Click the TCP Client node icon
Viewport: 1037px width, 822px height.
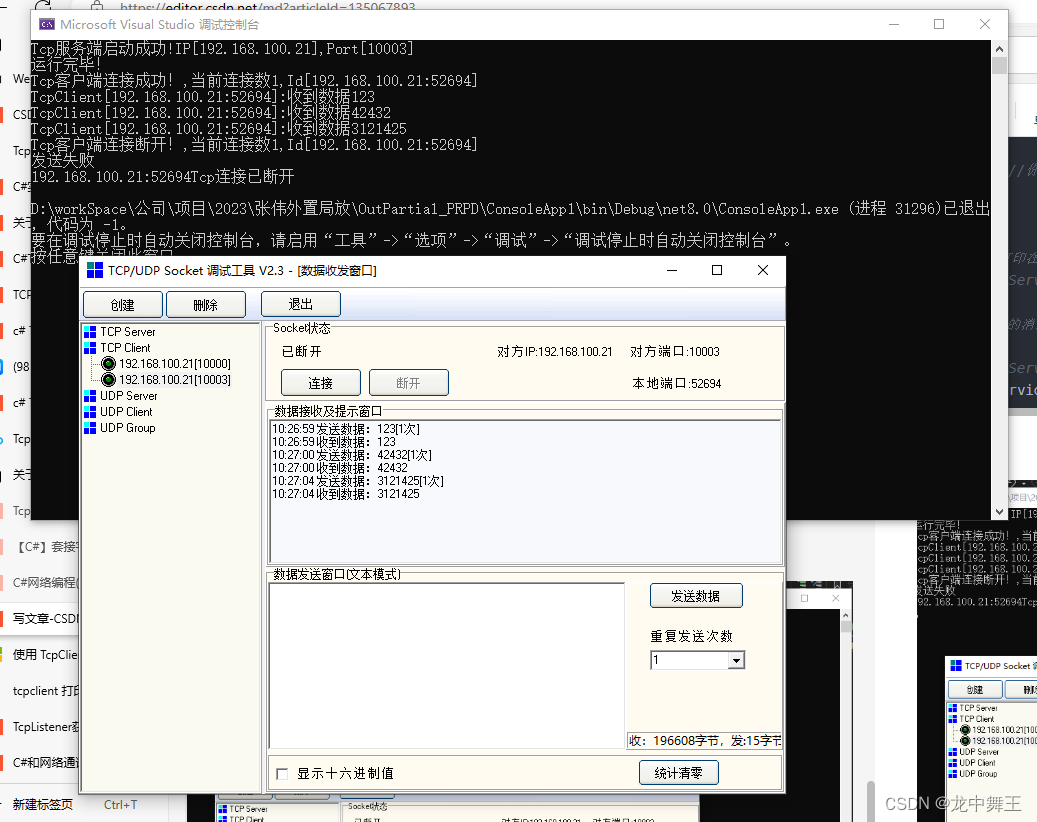click(x=90, y=348)
